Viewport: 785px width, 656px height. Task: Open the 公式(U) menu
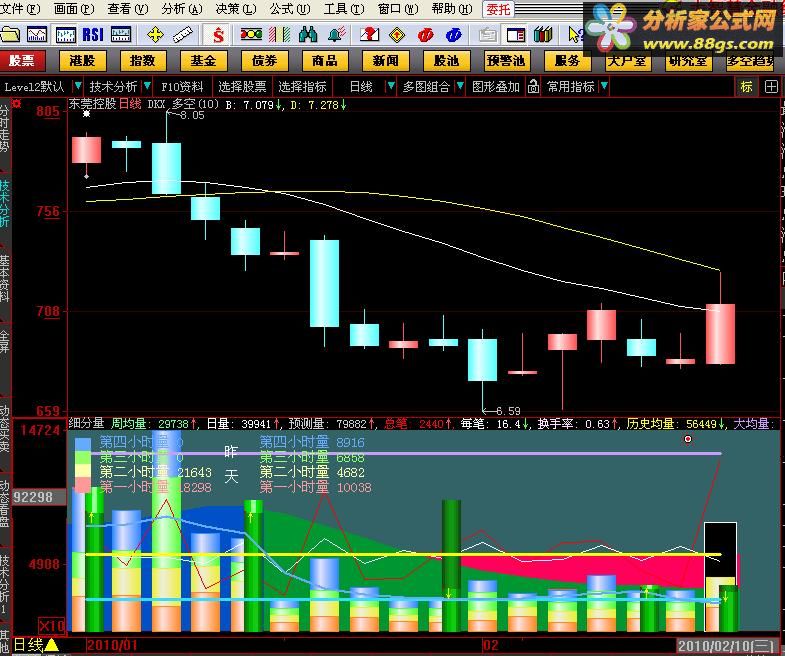point(290,9)
